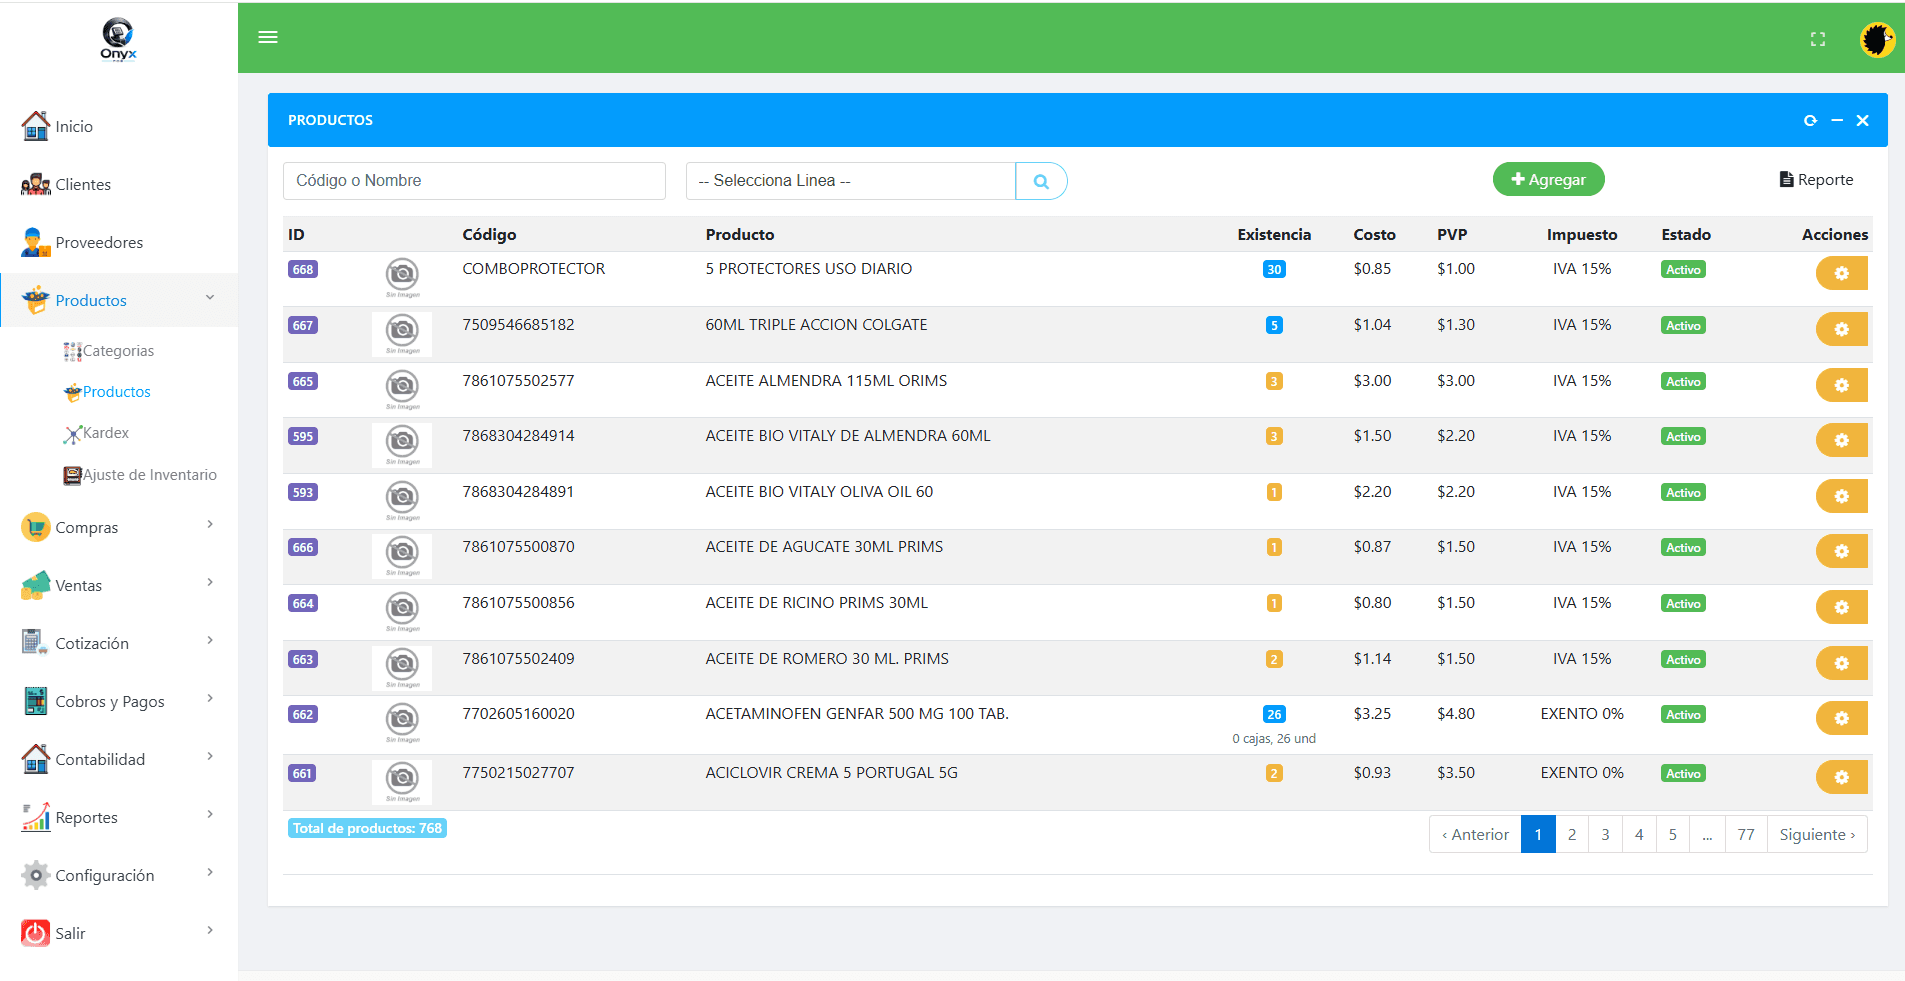Open gear actions for ACICLOVIR CREMA row

pyautogui.click(x=1842, y=777)
